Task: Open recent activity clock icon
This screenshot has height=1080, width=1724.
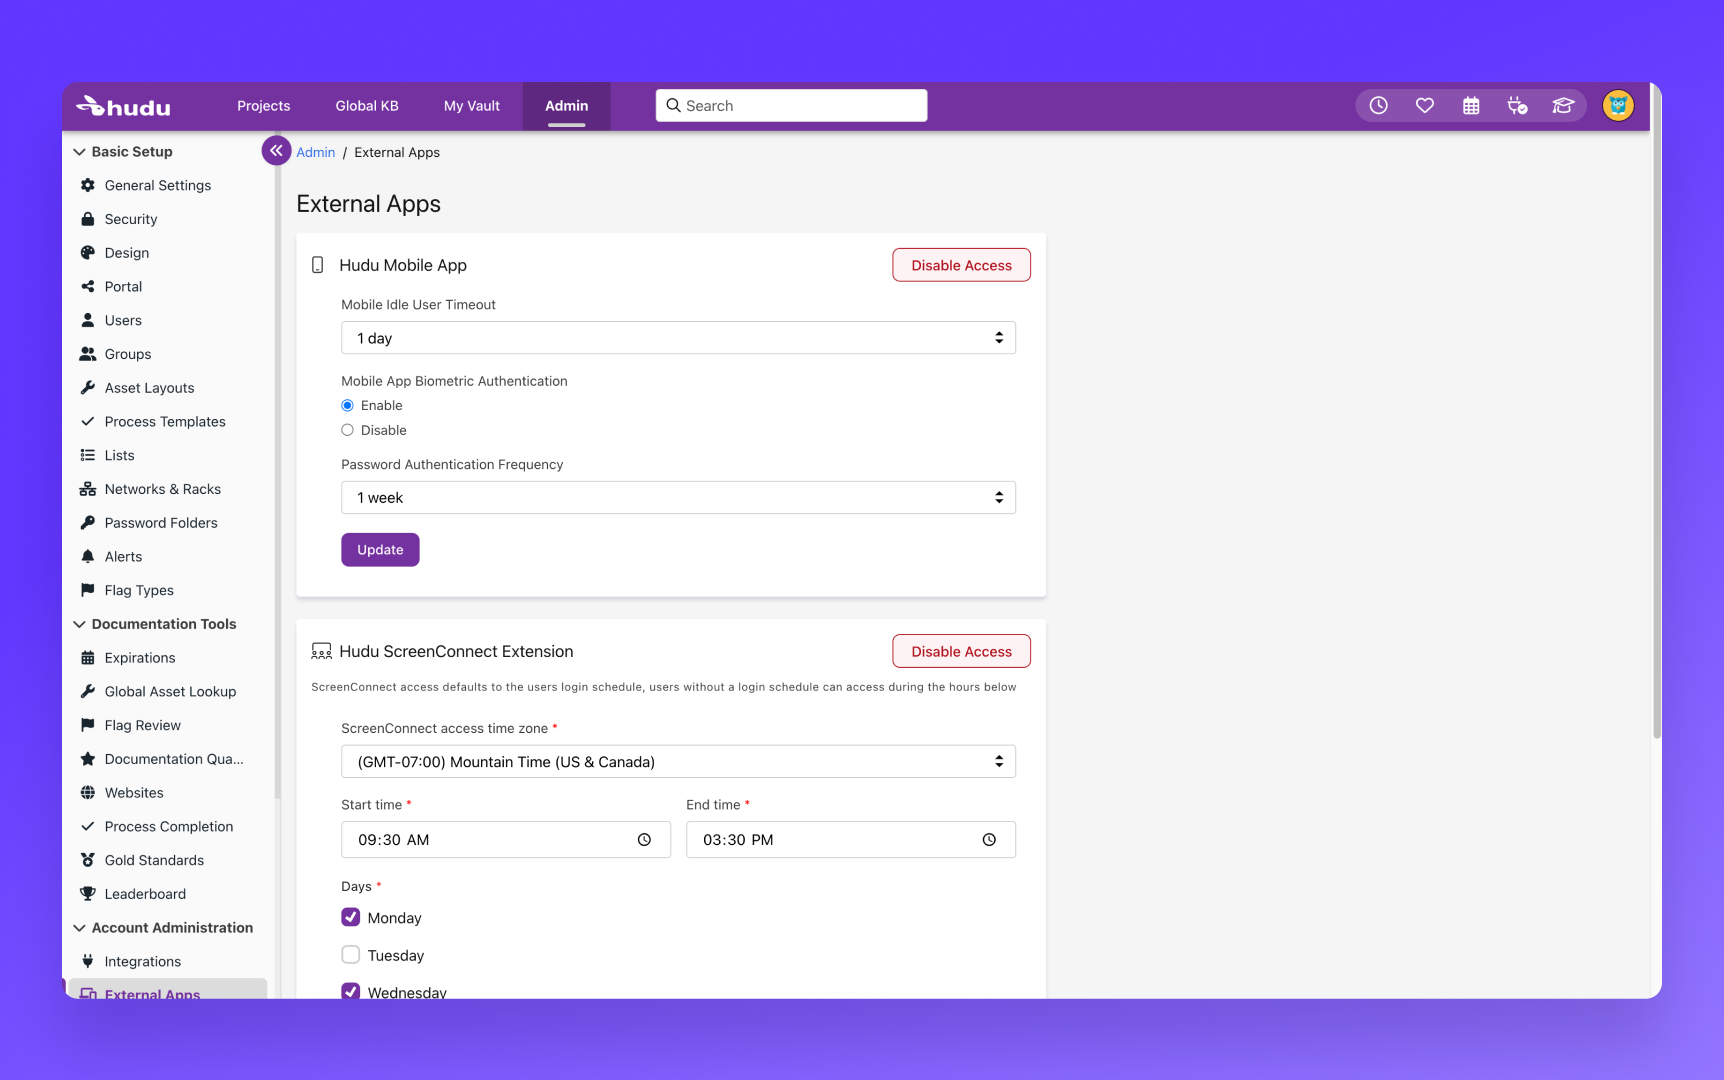Action: tap(1378, 106)
